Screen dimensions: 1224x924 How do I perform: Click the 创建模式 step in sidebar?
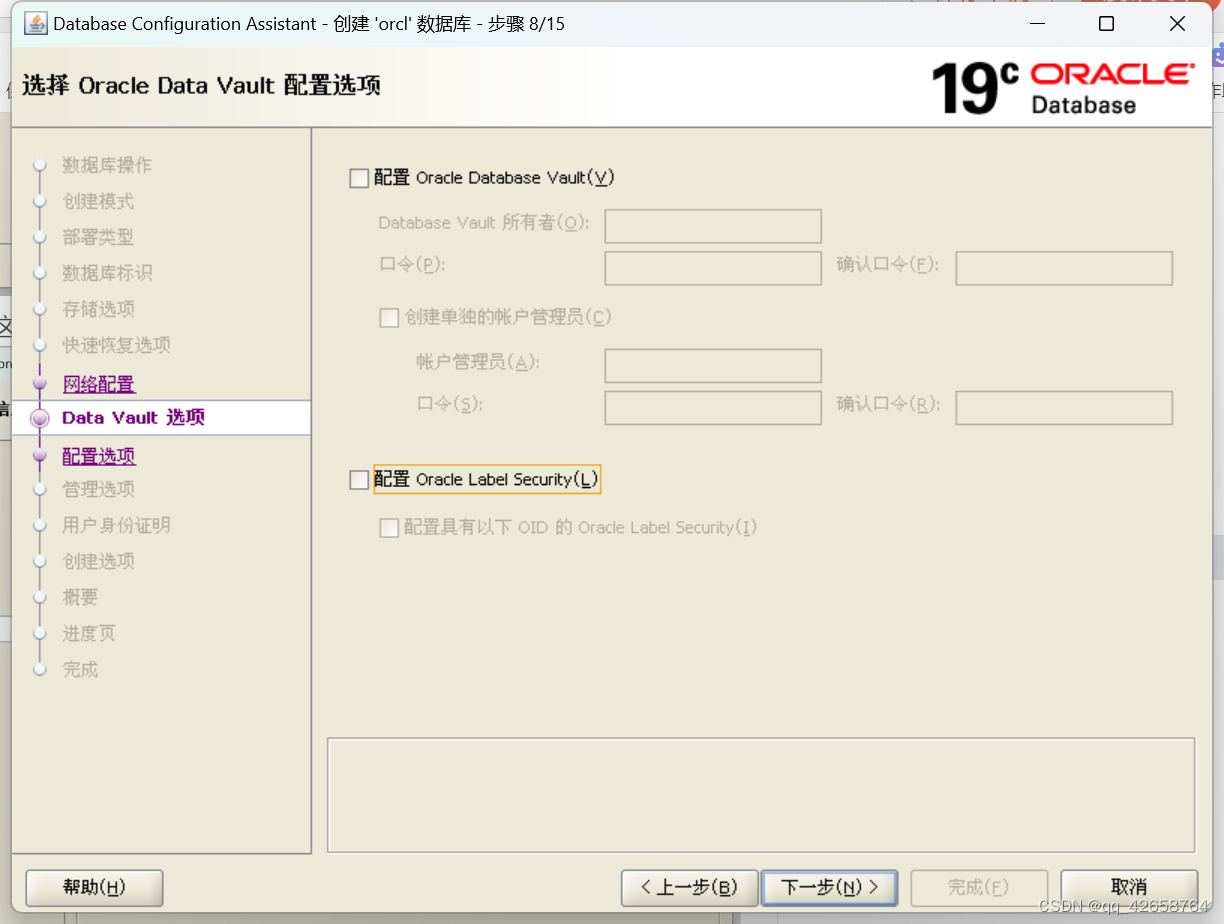98,201
